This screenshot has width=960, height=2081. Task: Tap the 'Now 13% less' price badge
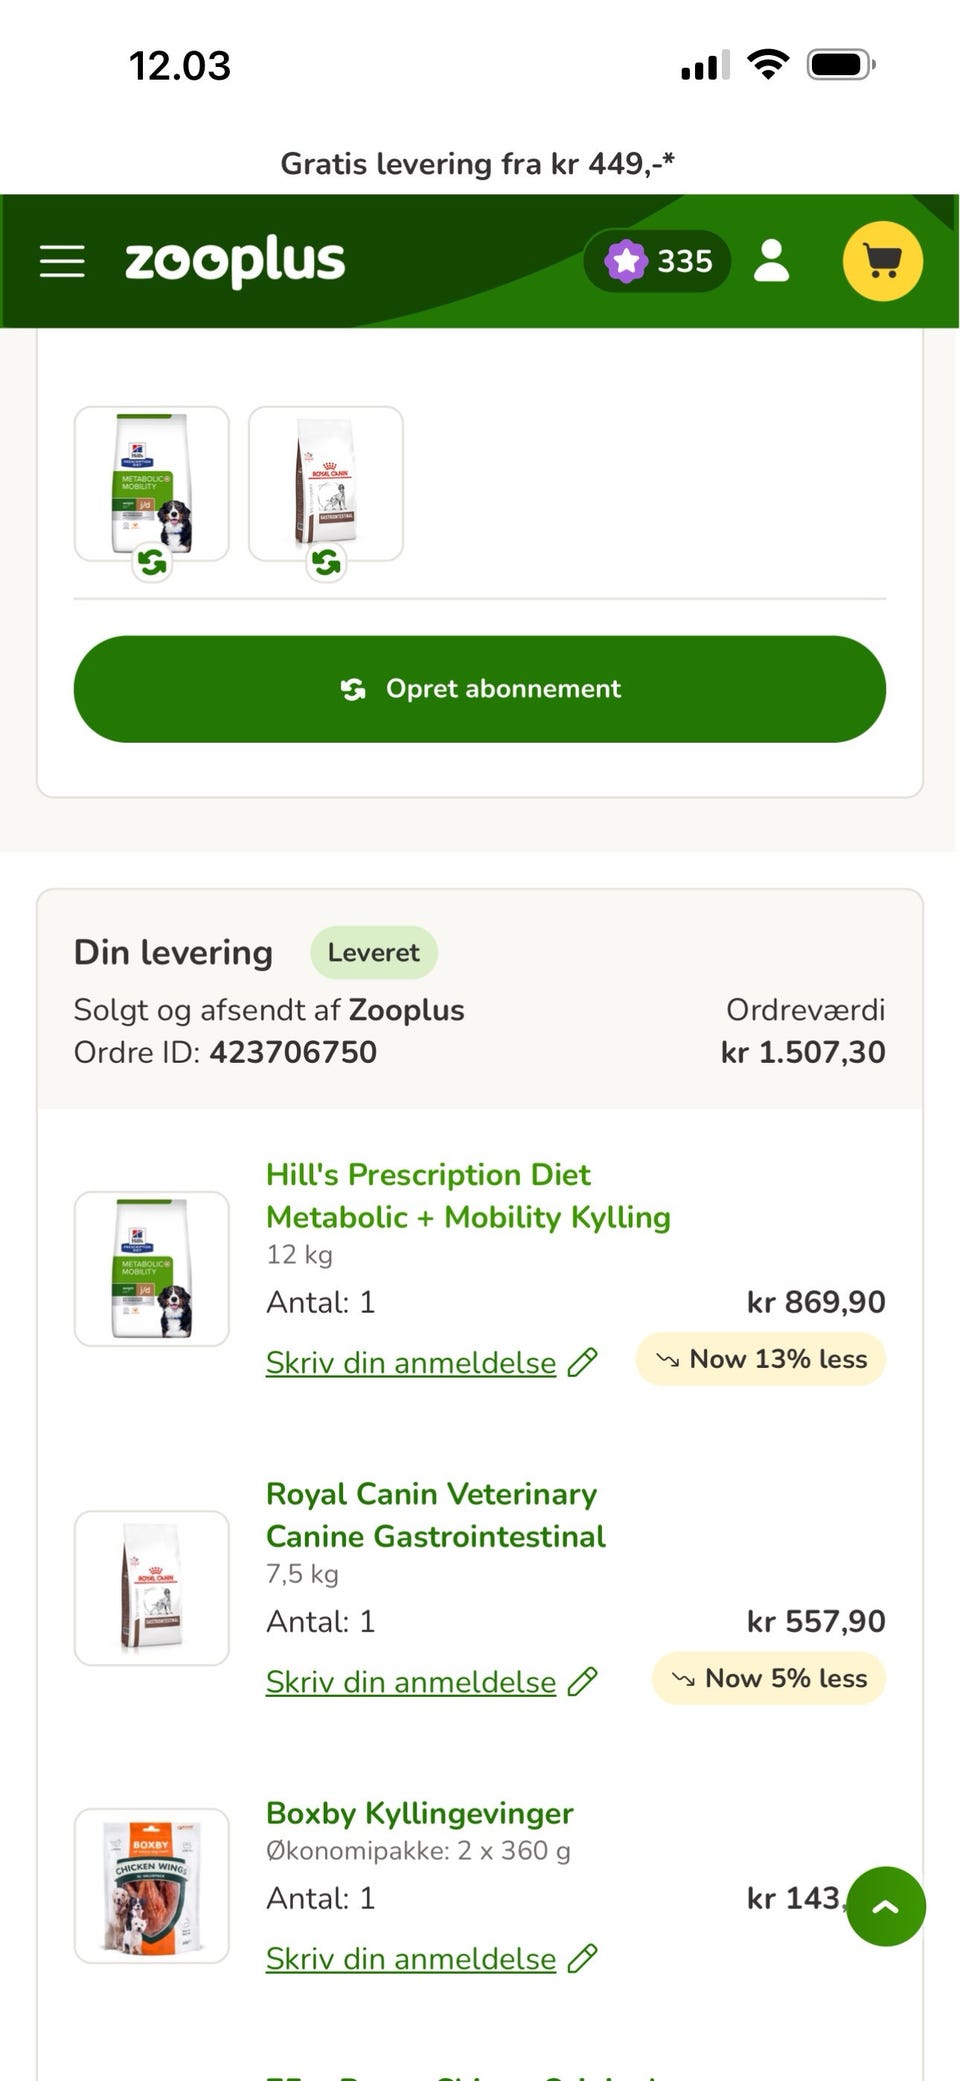tap(761, 1359)
